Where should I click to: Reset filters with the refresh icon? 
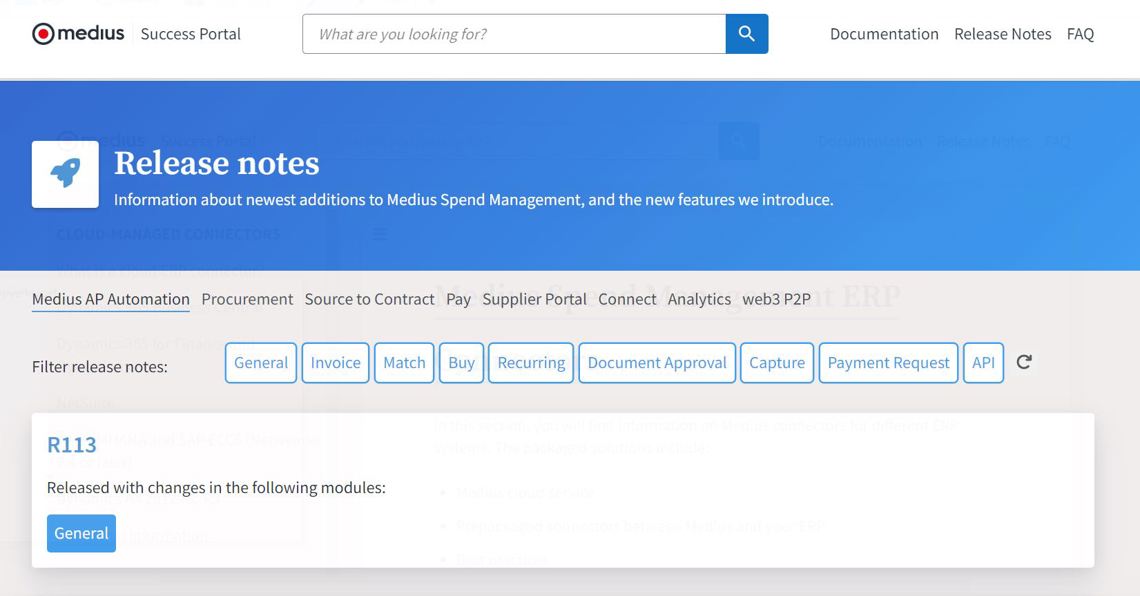point(1024,362)
